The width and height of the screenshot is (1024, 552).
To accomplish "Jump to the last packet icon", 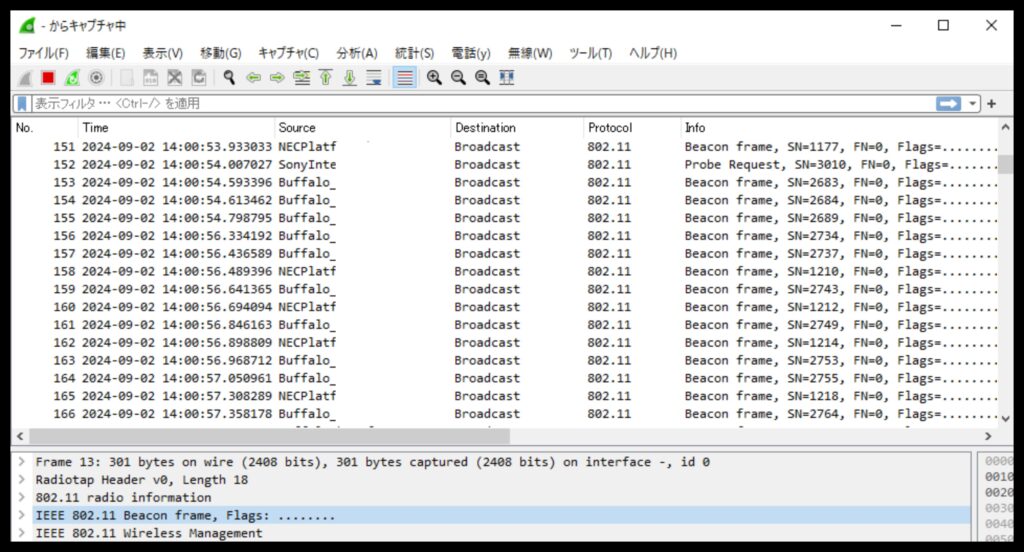I will [350, 78].
